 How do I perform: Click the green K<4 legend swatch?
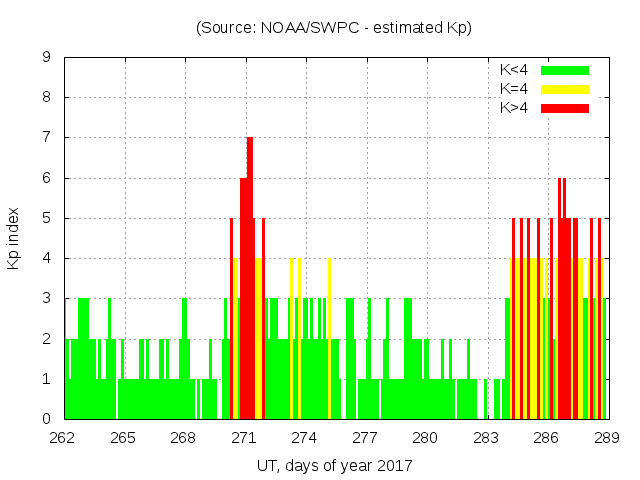[x=565, y=70]
